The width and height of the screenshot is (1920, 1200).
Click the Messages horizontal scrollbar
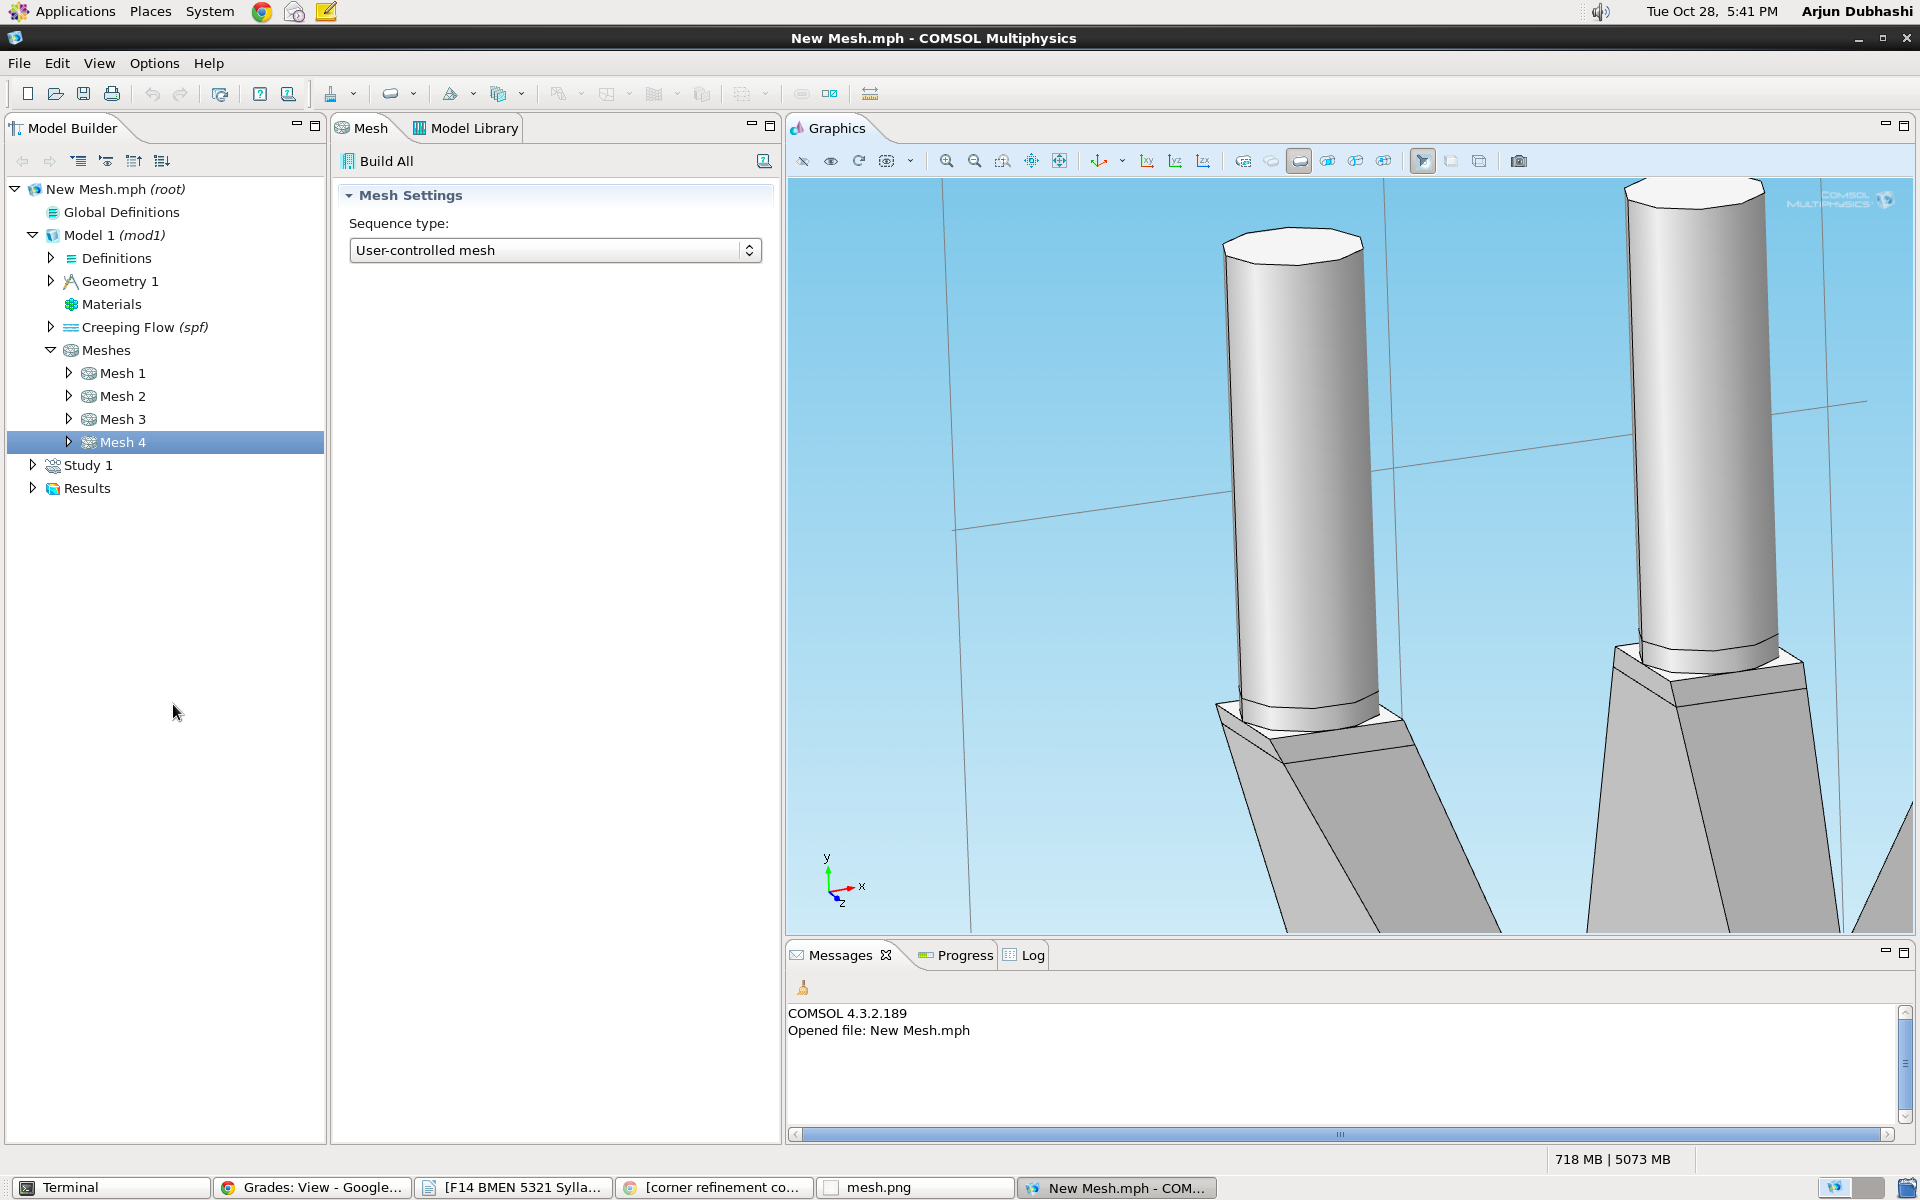click(1340, 1134)
